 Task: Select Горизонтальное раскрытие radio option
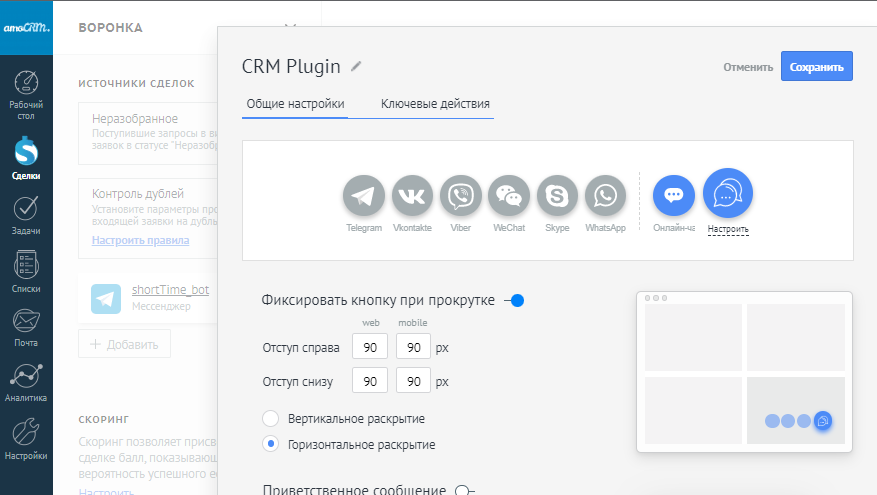[x=270, y=444]
